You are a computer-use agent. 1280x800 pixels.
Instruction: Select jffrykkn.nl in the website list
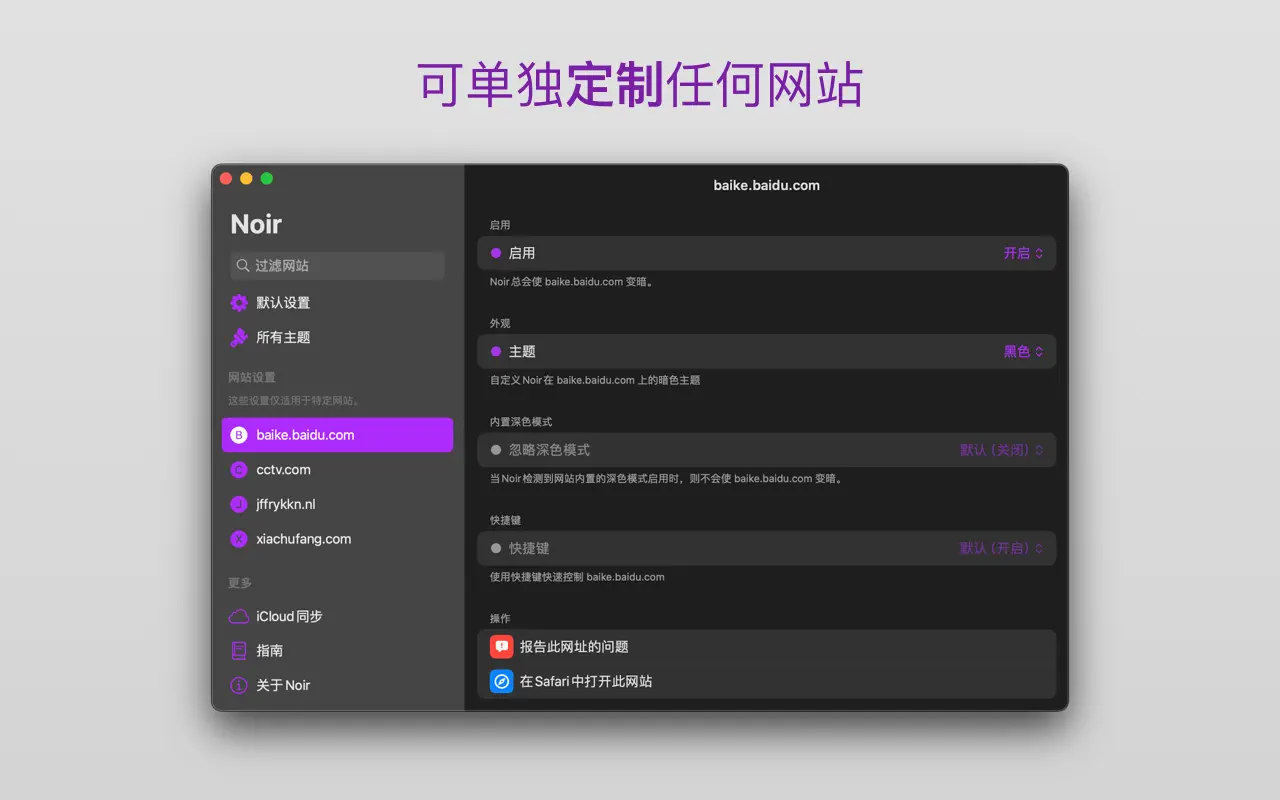pyautogui.click(x=337, y=504)
